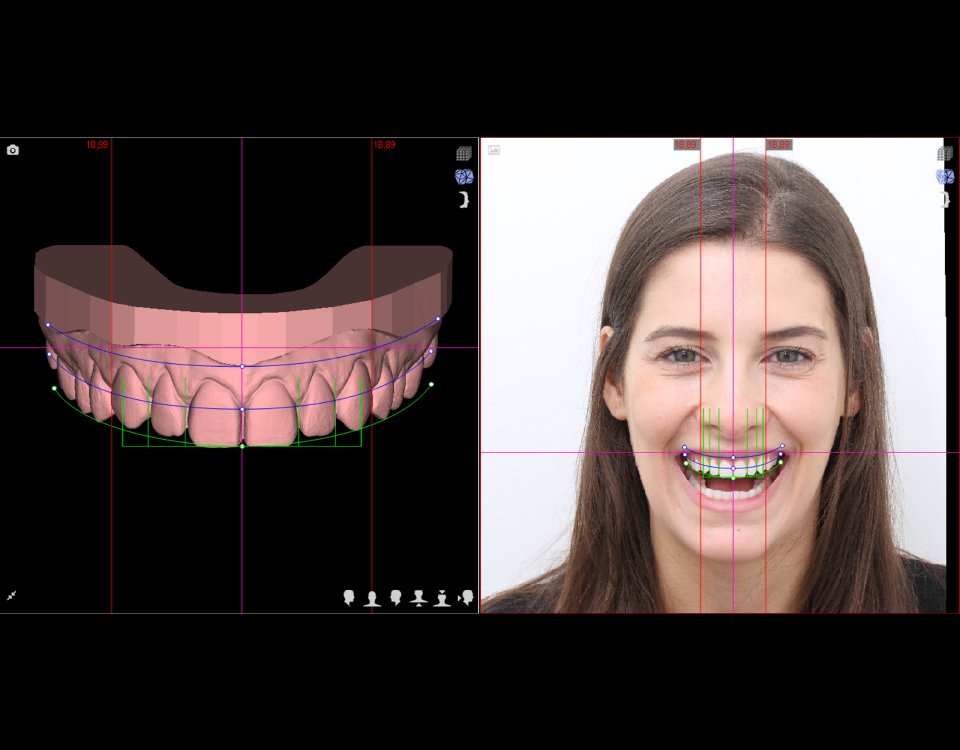Click the pin icon at 3D view corner

point(12,596)
